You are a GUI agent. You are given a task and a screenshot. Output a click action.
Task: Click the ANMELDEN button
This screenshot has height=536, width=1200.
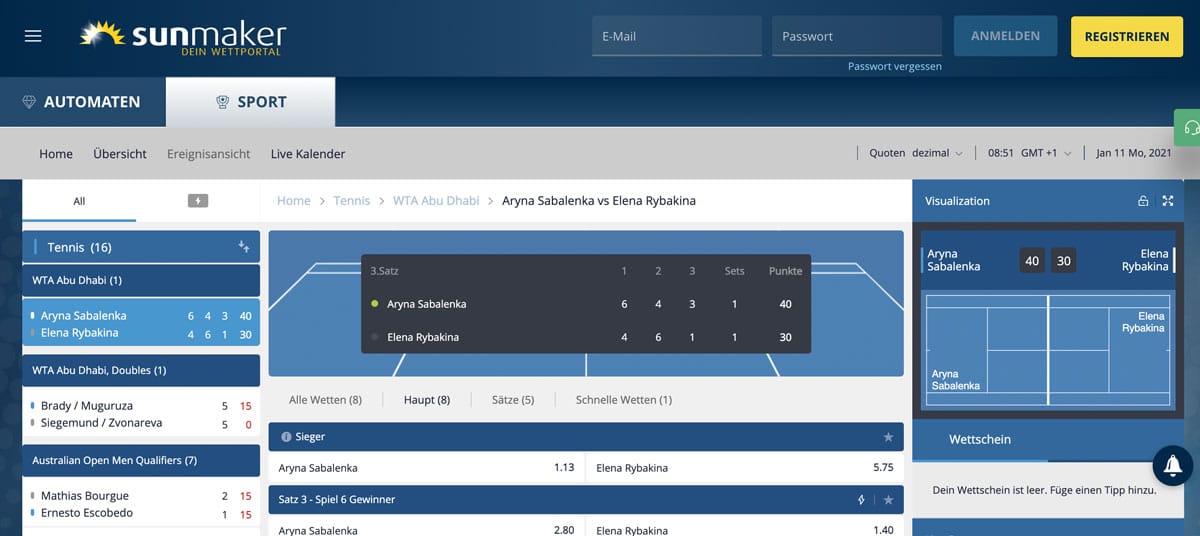tap(1005, 36)
